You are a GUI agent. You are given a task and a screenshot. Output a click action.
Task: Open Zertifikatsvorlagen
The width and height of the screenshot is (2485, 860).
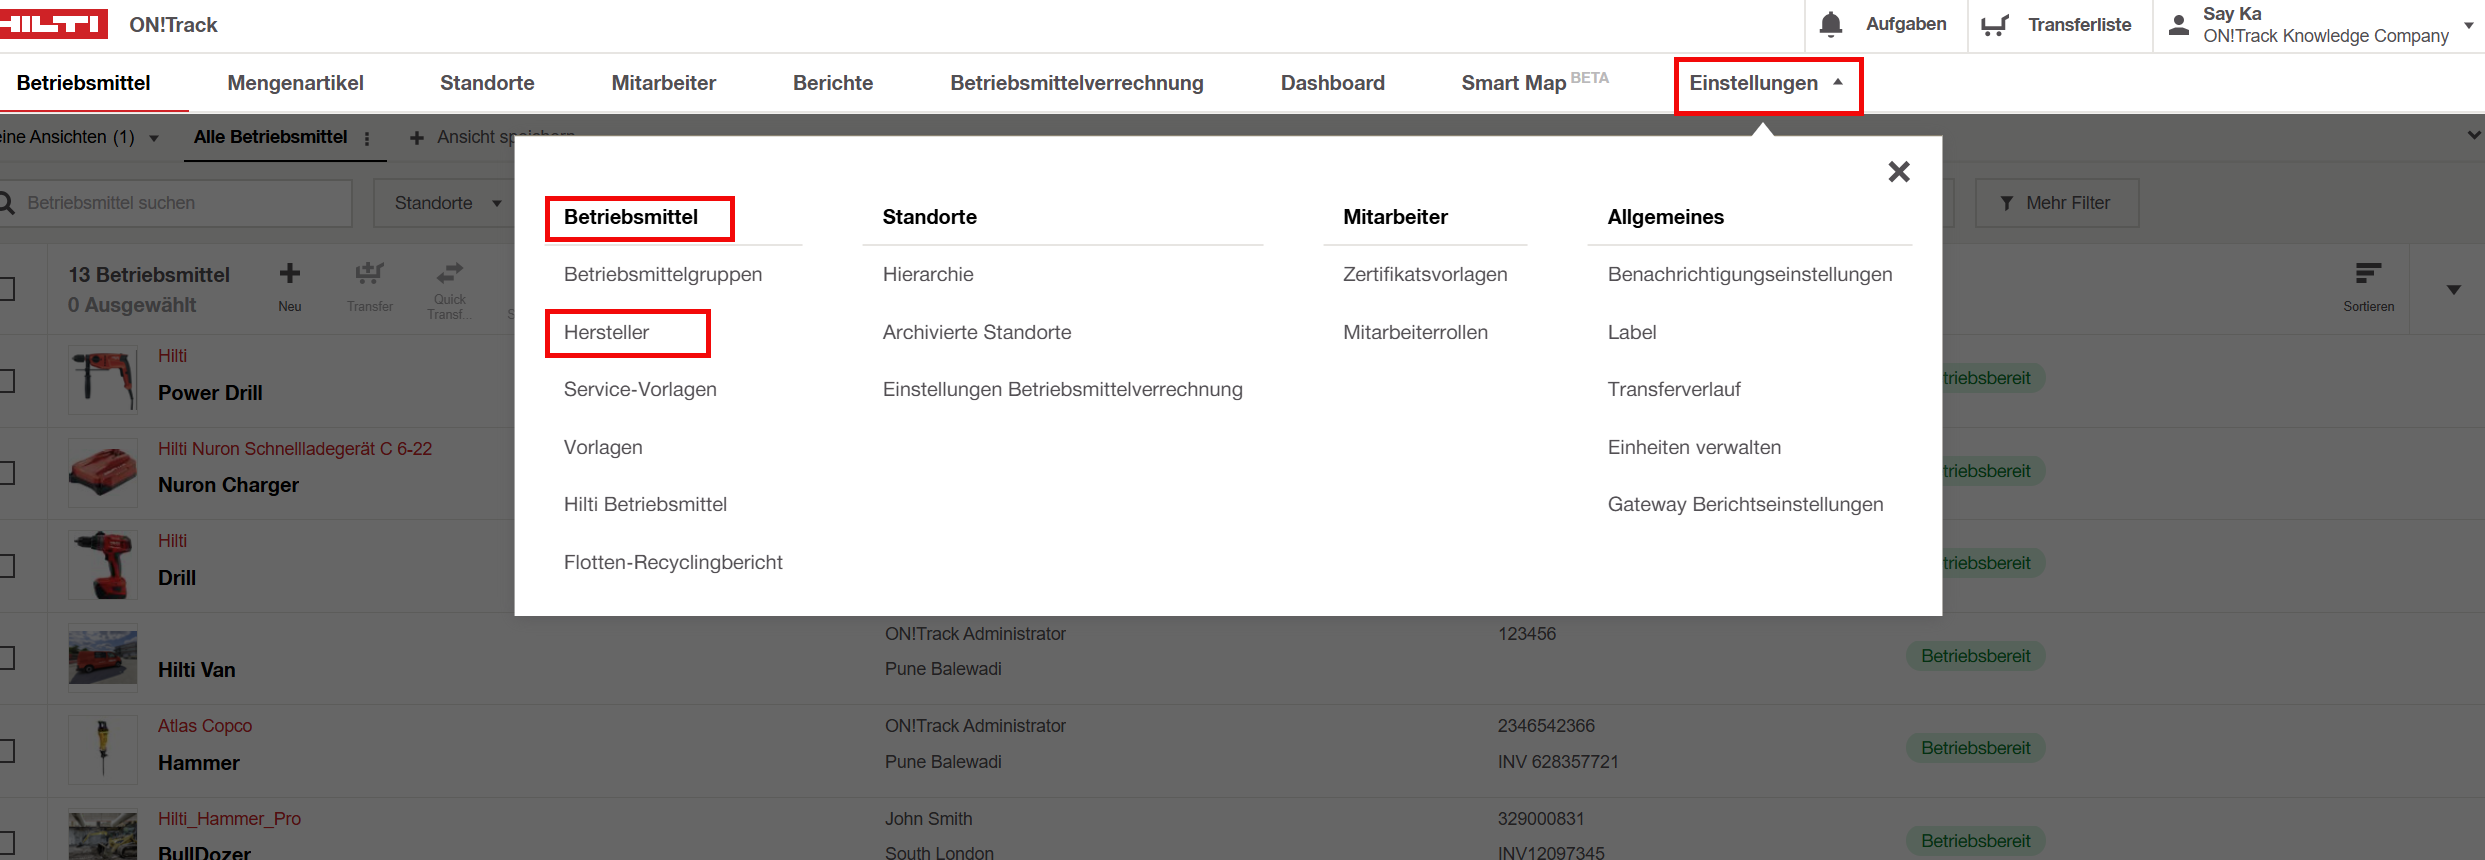coord(1425,274)
